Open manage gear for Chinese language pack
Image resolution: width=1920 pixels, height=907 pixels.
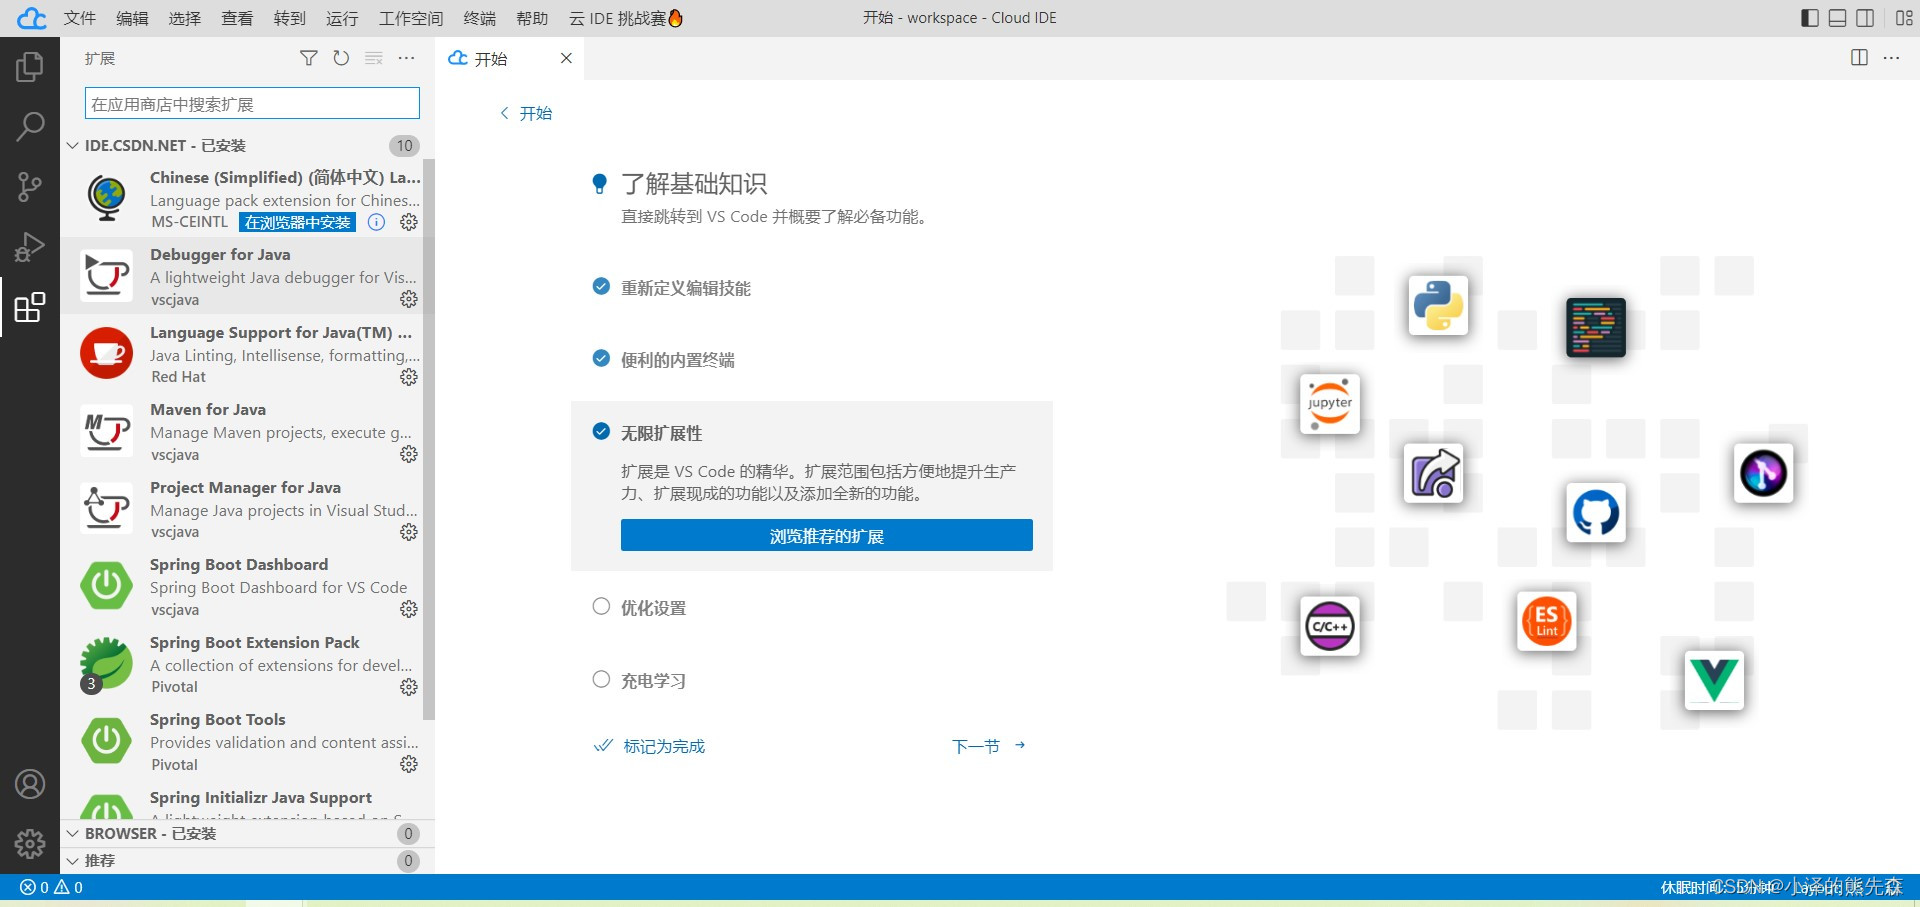pos(409,222)
